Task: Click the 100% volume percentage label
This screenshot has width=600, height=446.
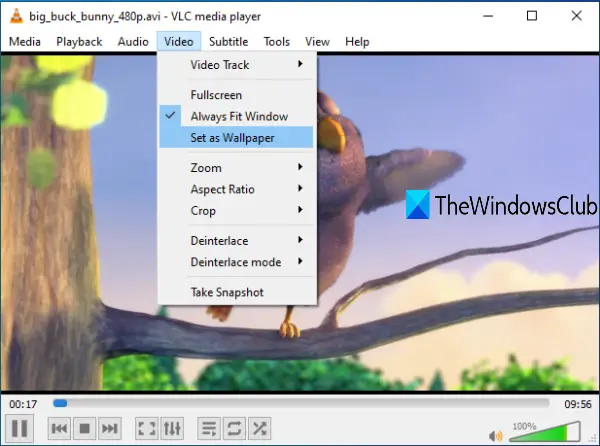Action: click(525, 426)
